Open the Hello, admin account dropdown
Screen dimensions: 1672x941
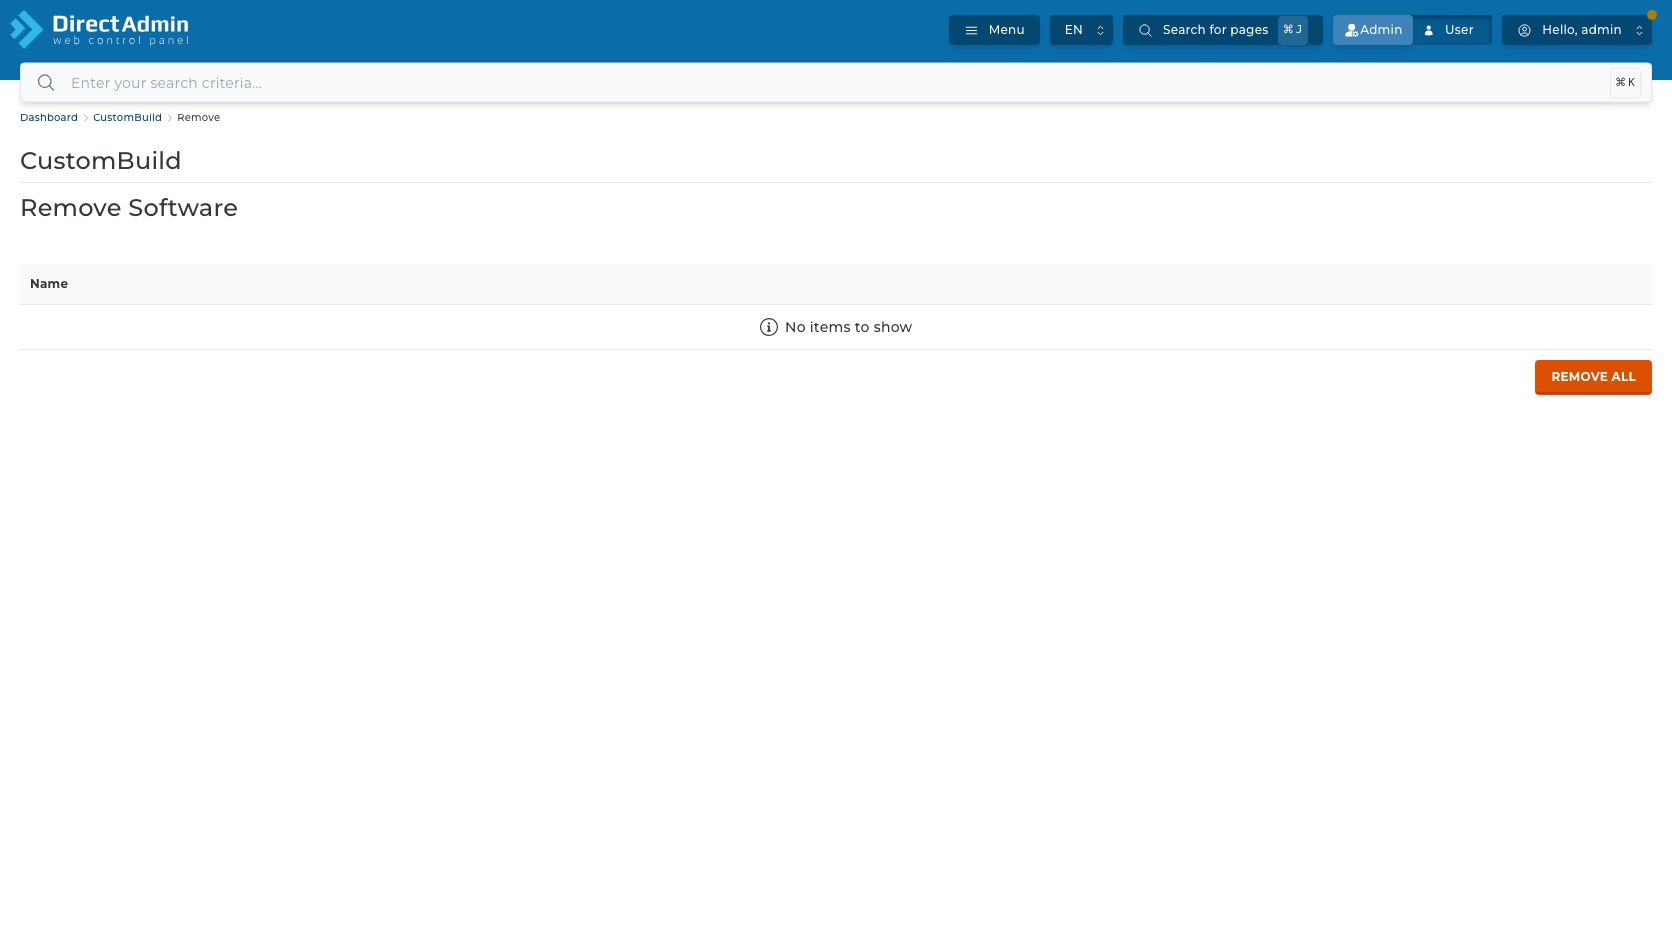click(x=1577, y=30)
